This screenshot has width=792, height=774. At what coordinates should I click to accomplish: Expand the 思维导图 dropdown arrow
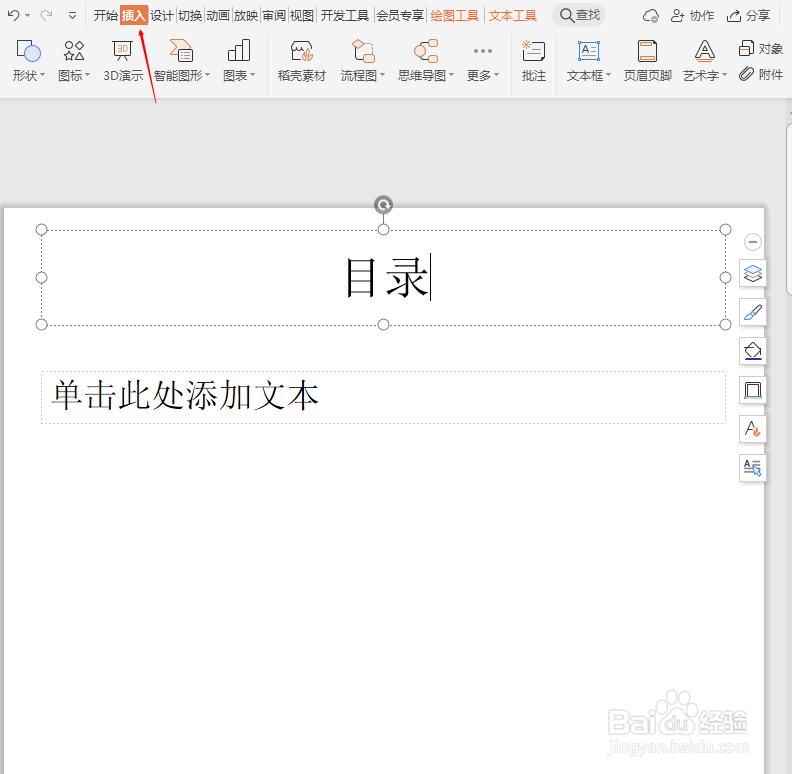click(452, 75)
